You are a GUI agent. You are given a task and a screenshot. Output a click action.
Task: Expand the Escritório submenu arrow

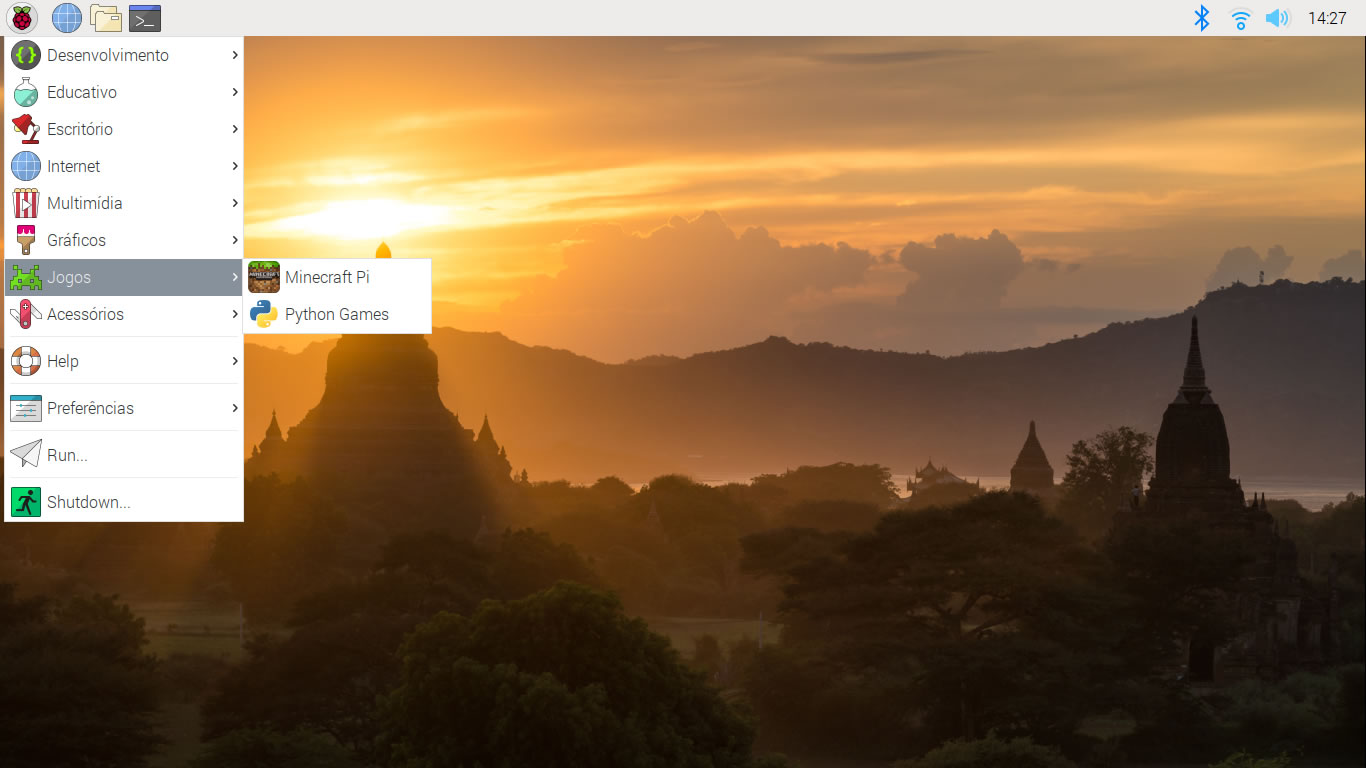pos(235,129)
